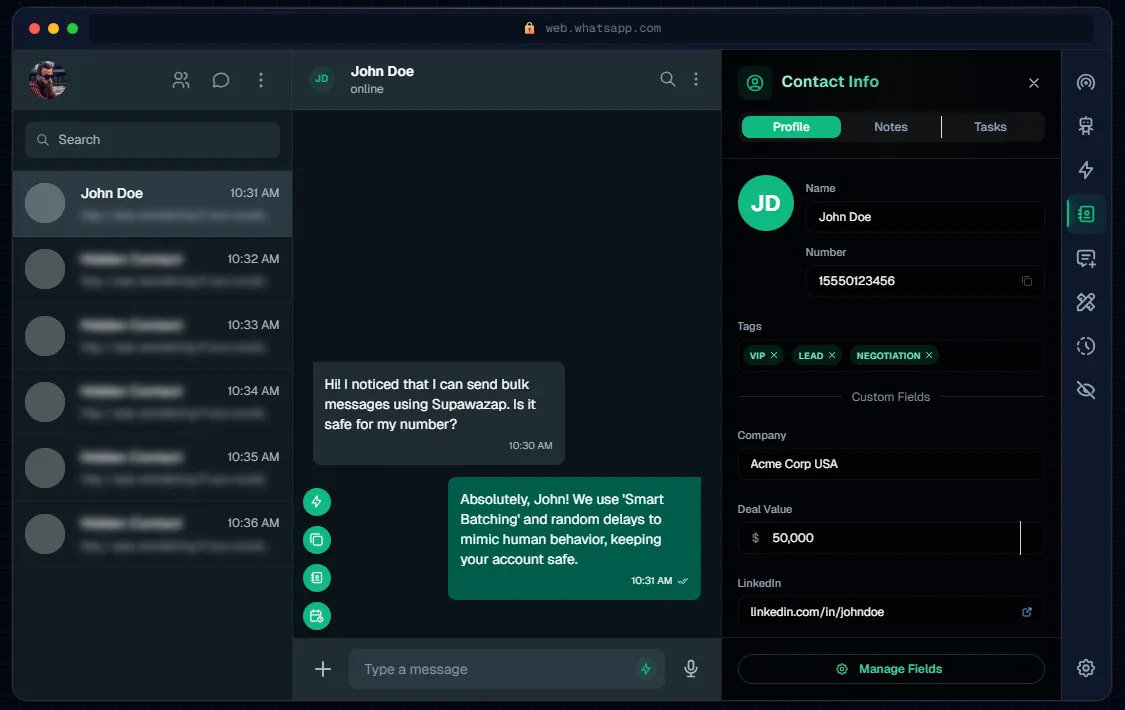1125x710 pixels.
Task: Click the Manage Fields button
Action: (x=890, y=669)
